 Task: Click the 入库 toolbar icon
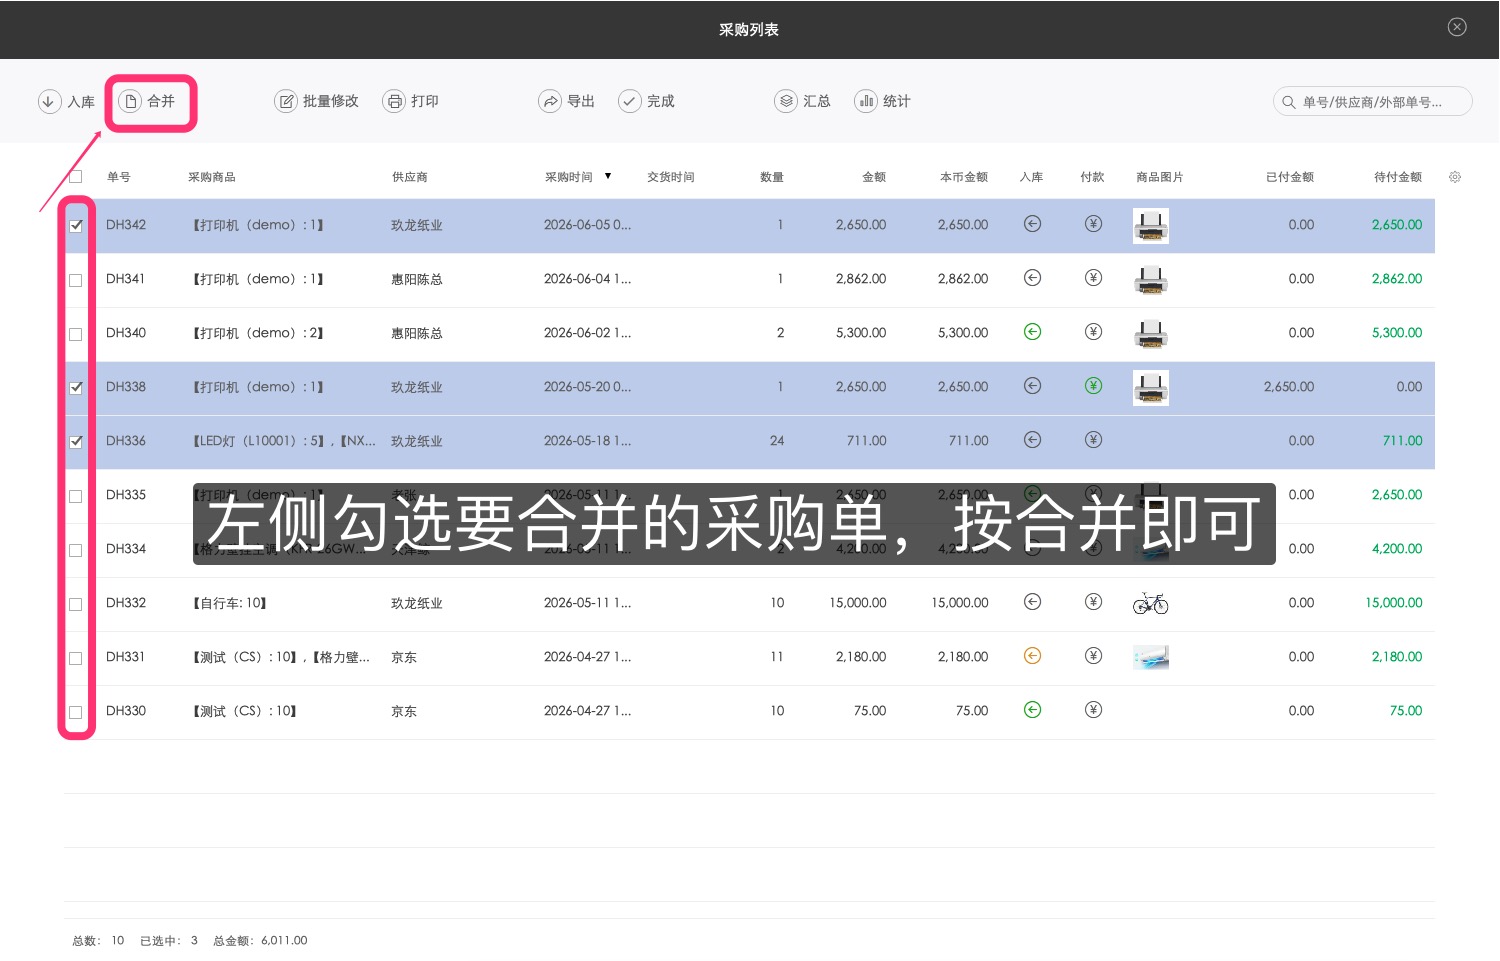tap(50, 101)
